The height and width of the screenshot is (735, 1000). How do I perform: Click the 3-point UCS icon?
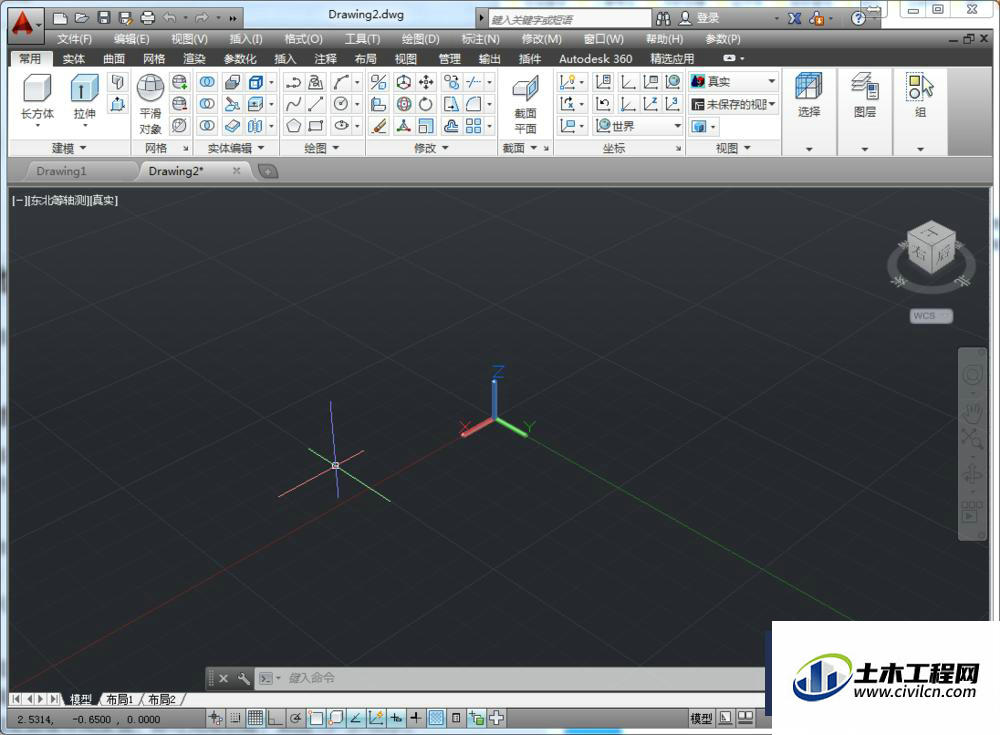(672, 103)
